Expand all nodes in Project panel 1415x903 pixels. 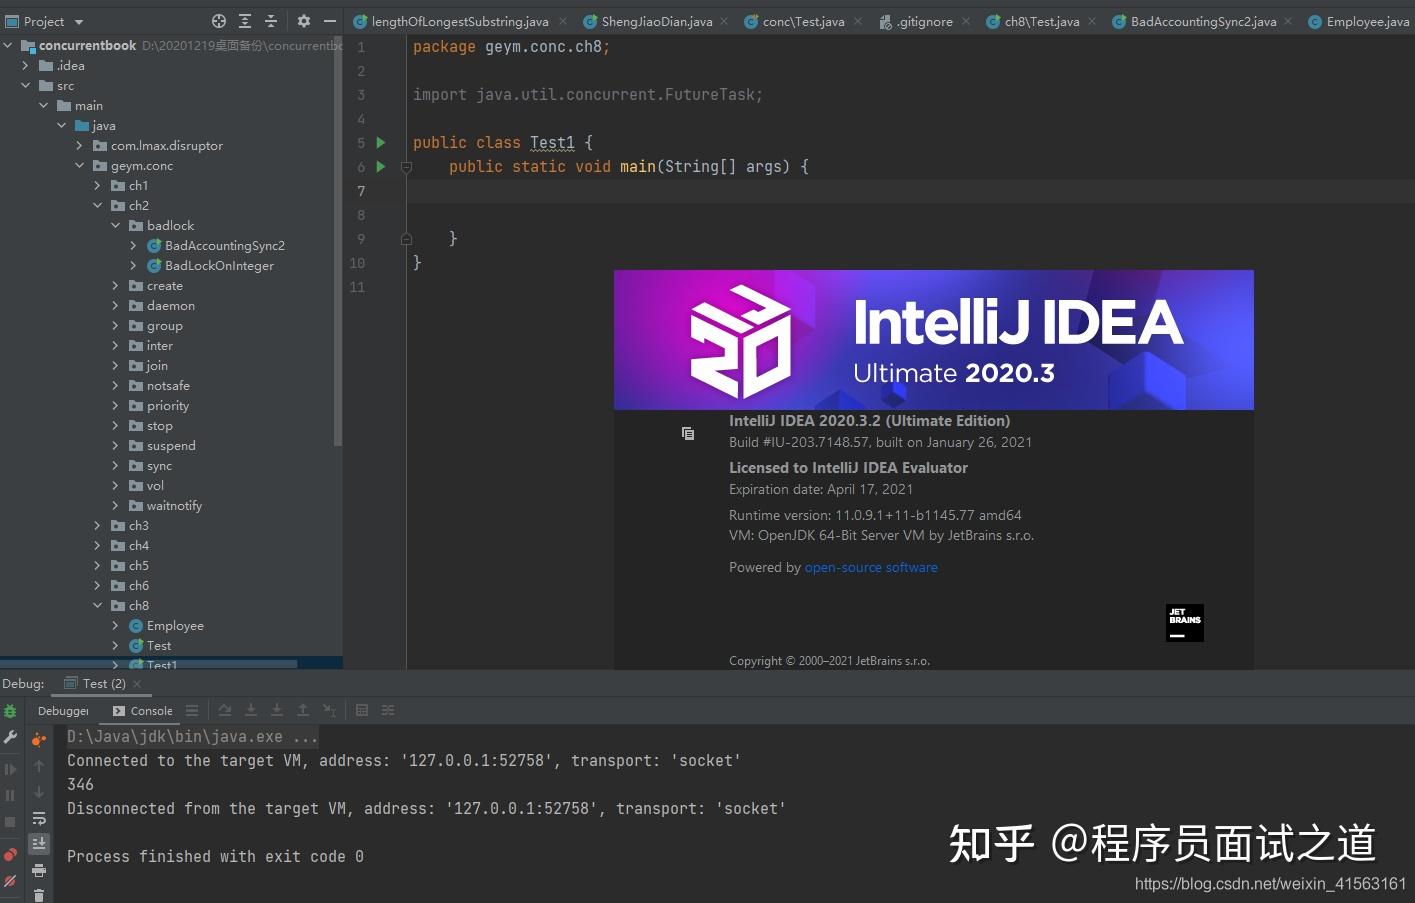click(245, 21)
